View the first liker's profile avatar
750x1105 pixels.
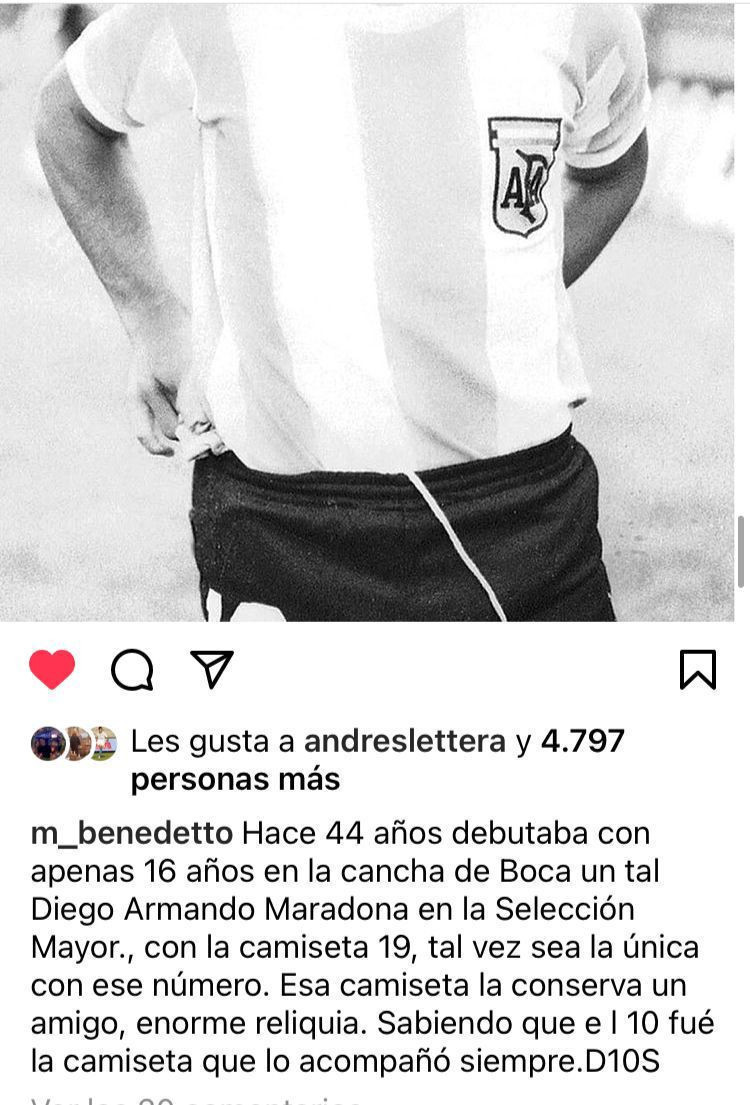tap(47, 743)
